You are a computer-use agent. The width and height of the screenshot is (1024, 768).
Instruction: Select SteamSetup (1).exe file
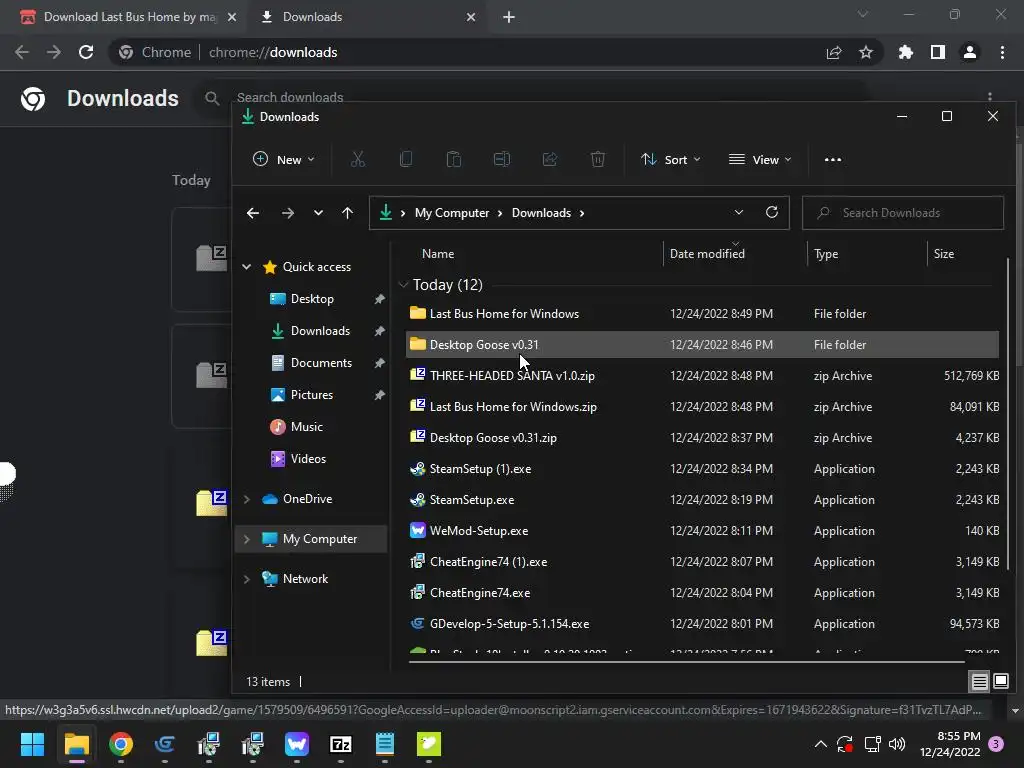click(x=702, y=468)
